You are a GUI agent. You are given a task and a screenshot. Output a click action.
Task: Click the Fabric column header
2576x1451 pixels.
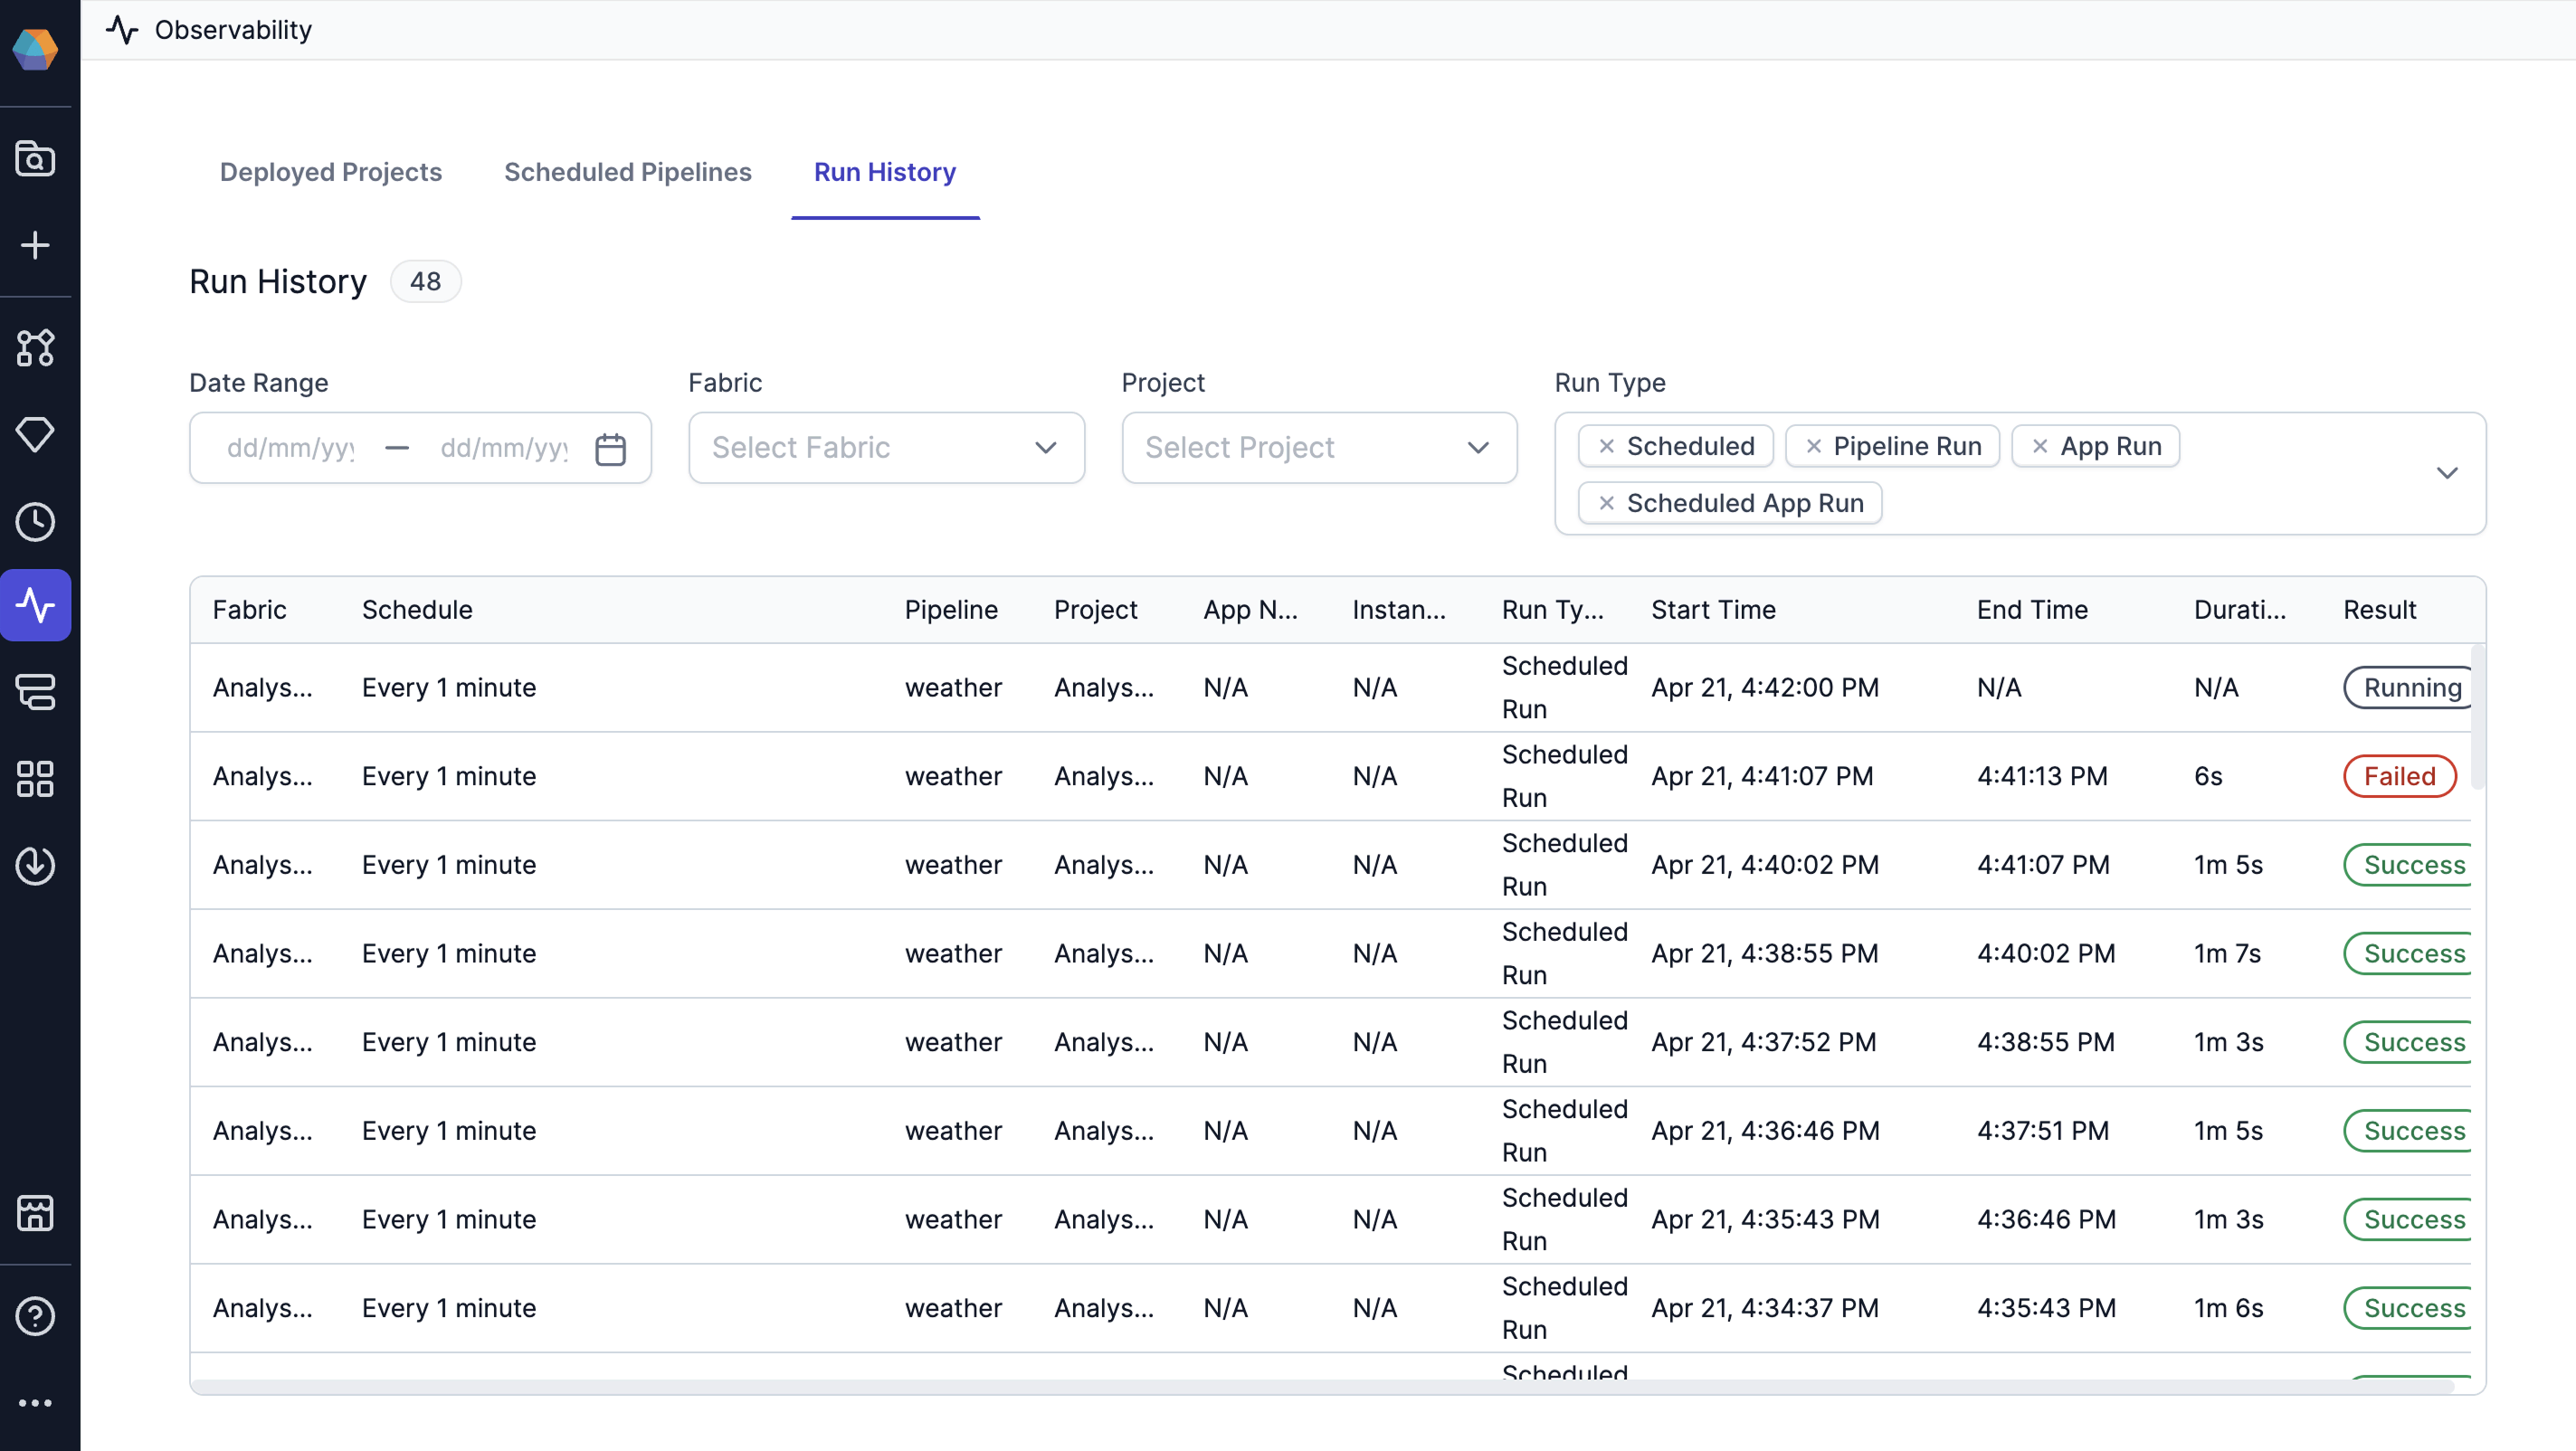point(249,610)
